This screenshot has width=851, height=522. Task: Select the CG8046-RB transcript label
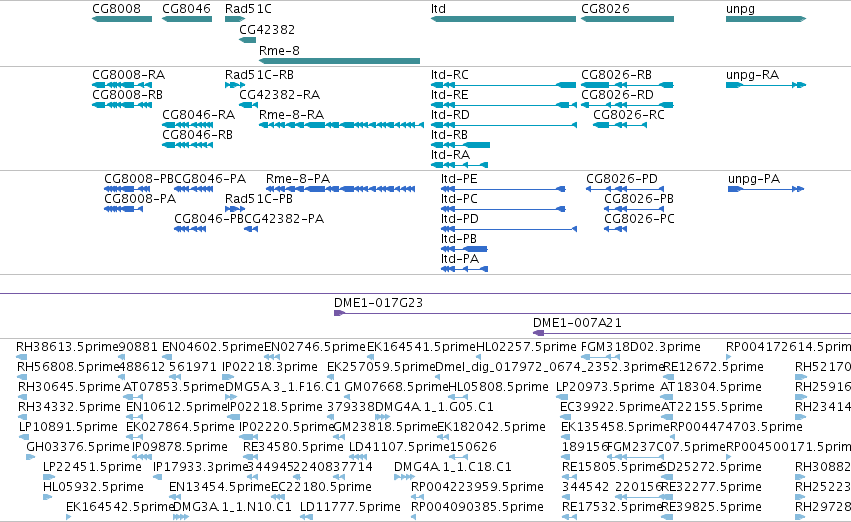198,135
